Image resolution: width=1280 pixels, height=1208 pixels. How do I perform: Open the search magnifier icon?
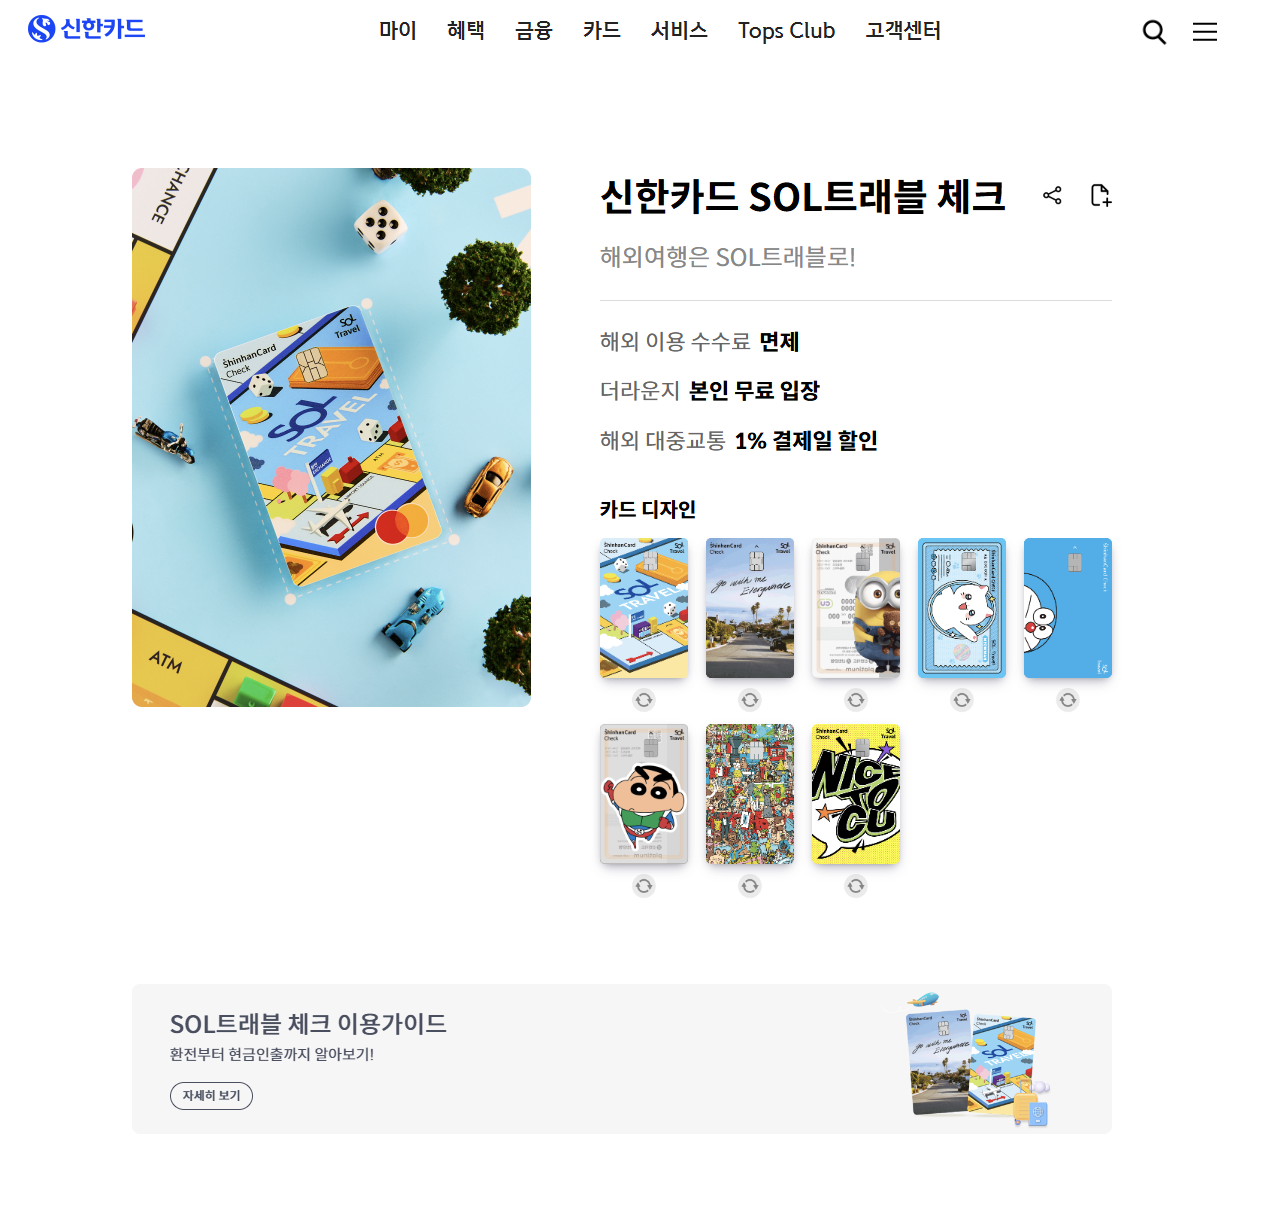coord(1154,32)
